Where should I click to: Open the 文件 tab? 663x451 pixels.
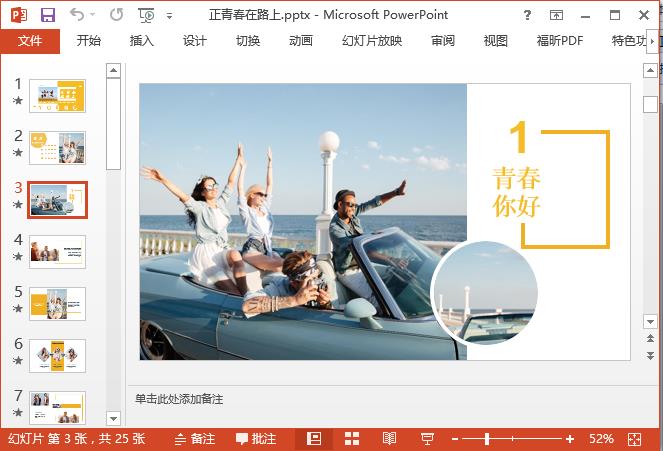[x=30, y=41]
